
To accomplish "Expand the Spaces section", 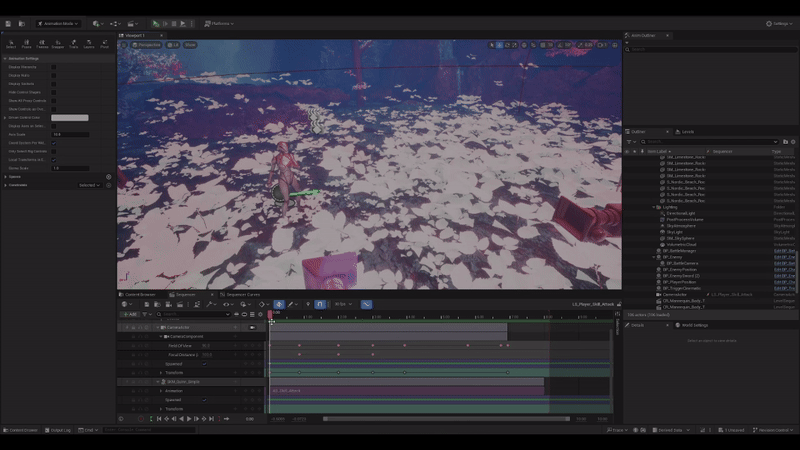I will [x=15, y=177].
